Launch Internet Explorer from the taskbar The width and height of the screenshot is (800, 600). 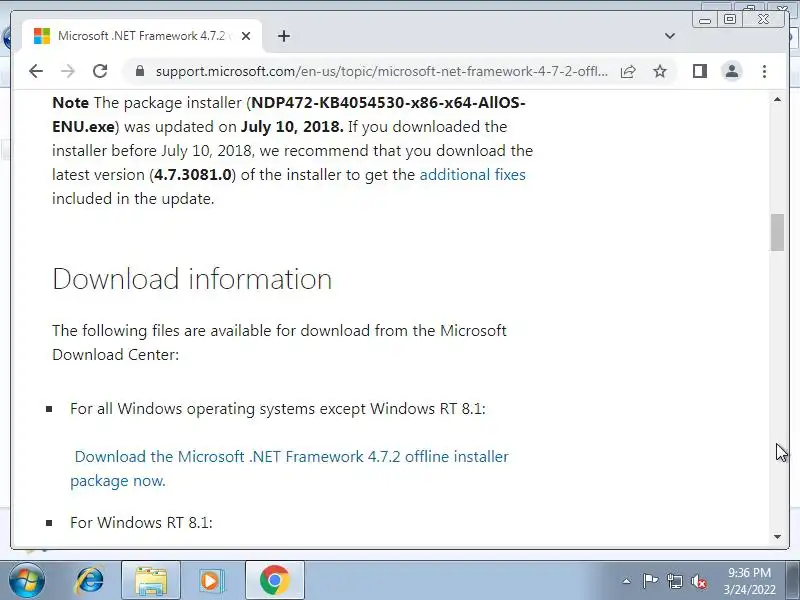[90, 581]
